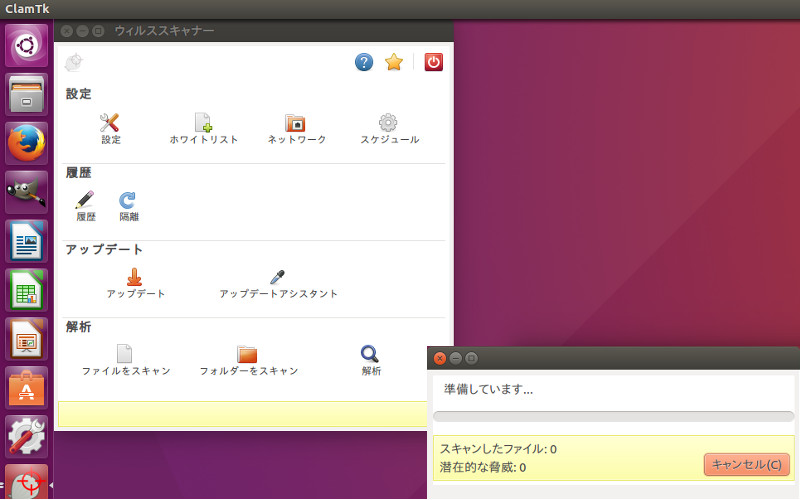Click the キャンセル(C) cancel button
800x500 pixels.
coord(746,465)
